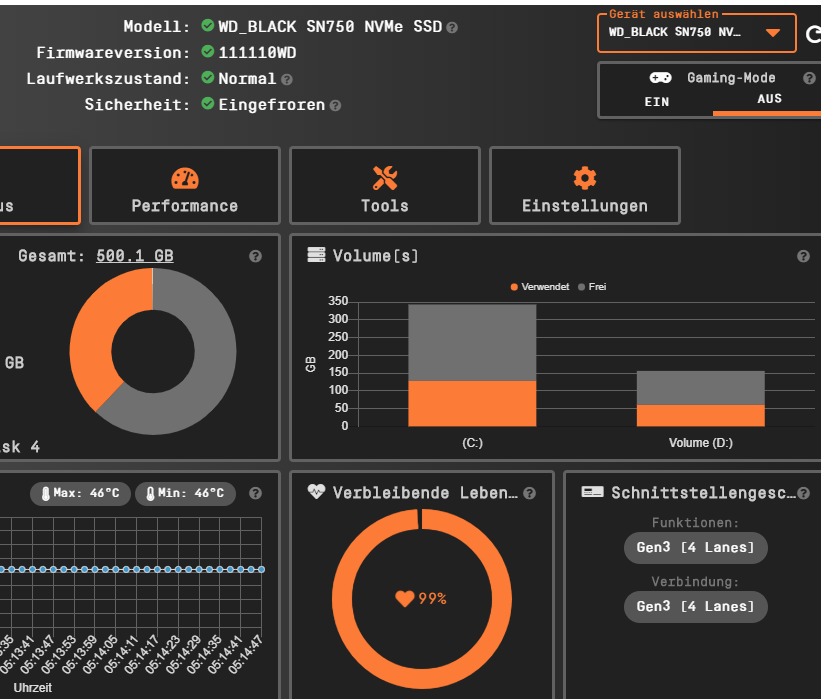Click the green check beside Modell

[208, 25]
